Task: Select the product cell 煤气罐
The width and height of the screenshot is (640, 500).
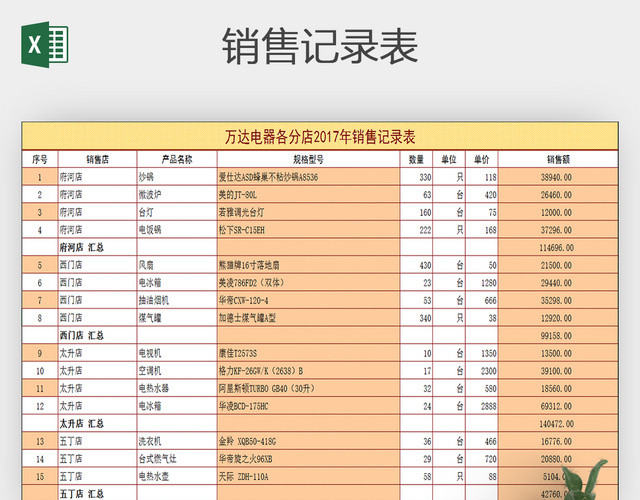Action: (x=177, y=318)
